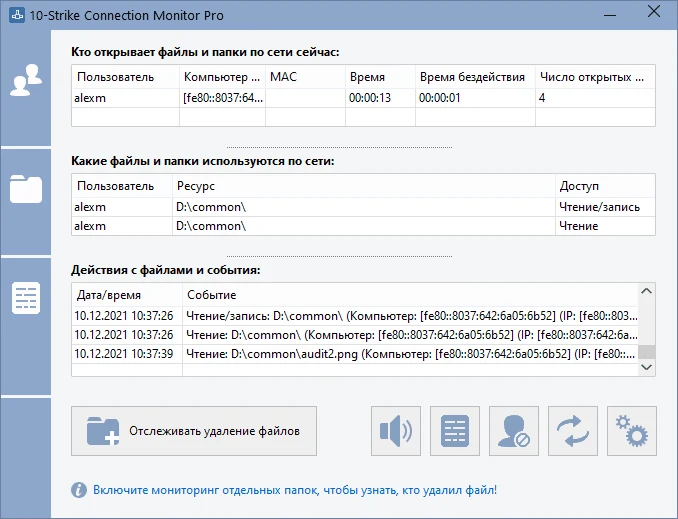Sort by Дата/время column header

click(x=127, y=295)
